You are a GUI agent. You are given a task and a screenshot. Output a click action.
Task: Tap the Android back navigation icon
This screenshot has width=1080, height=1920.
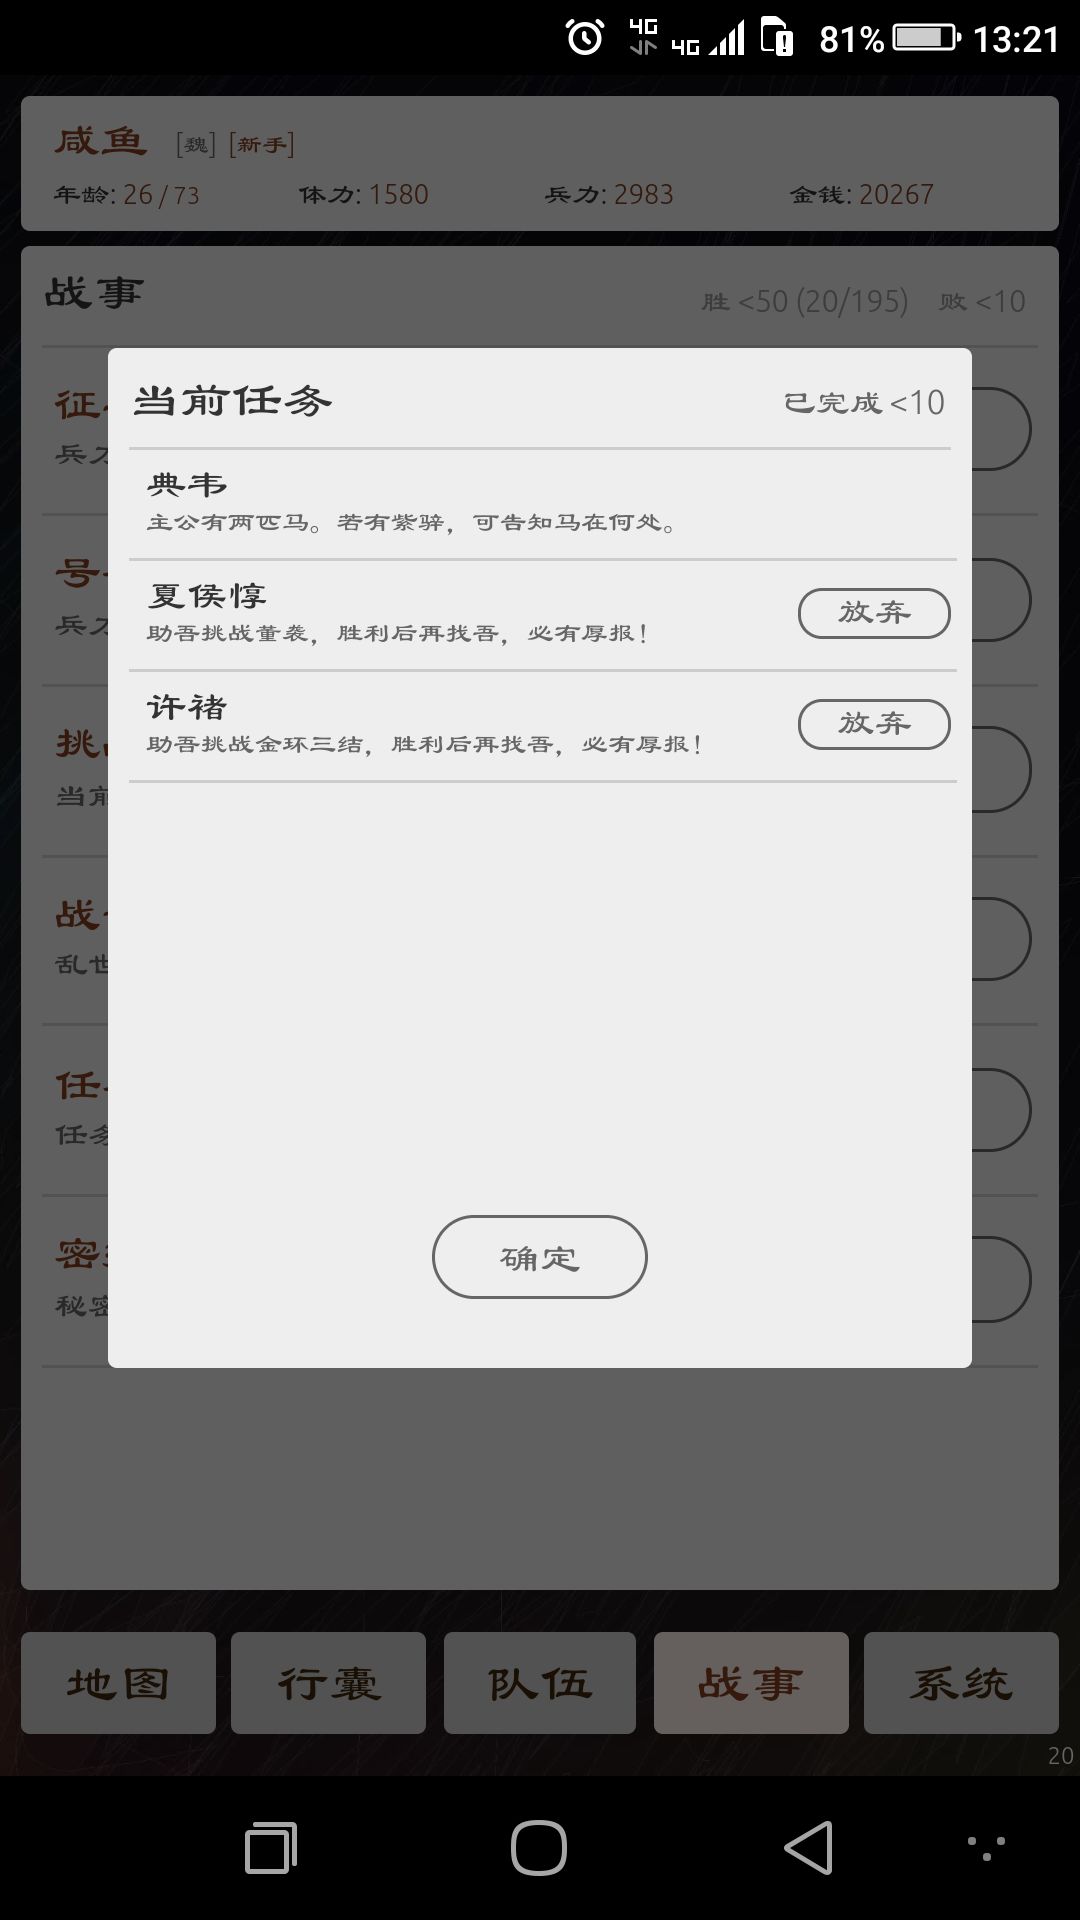click(x=808, y=1847)
